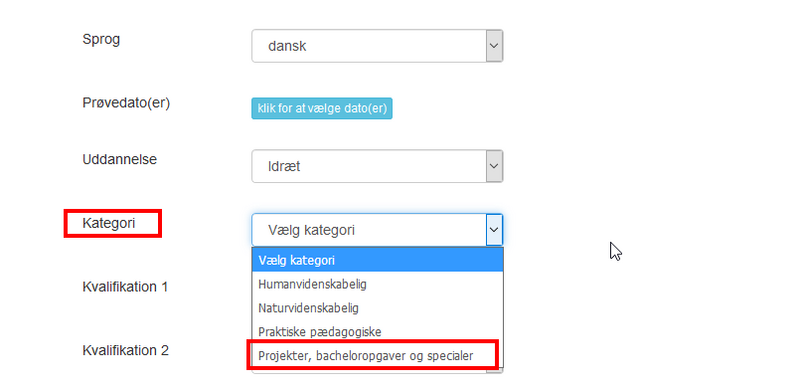
Task: Collapse the Kategori dropdown via 'Vælg kategori' field
Action: [377, 230]
